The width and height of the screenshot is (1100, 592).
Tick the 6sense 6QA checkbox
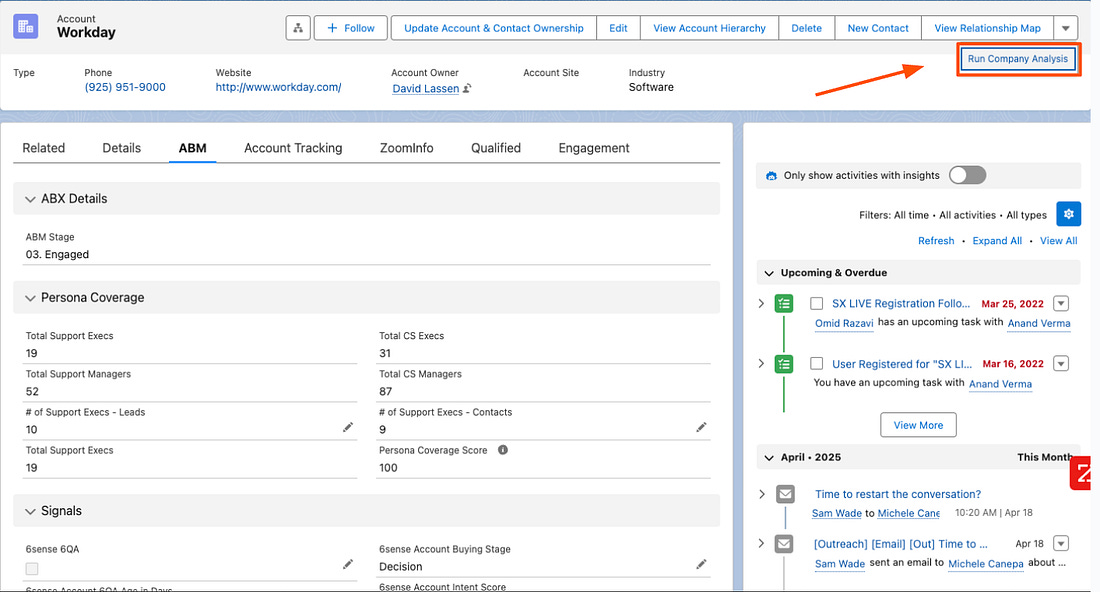click(x=32, y=569)
